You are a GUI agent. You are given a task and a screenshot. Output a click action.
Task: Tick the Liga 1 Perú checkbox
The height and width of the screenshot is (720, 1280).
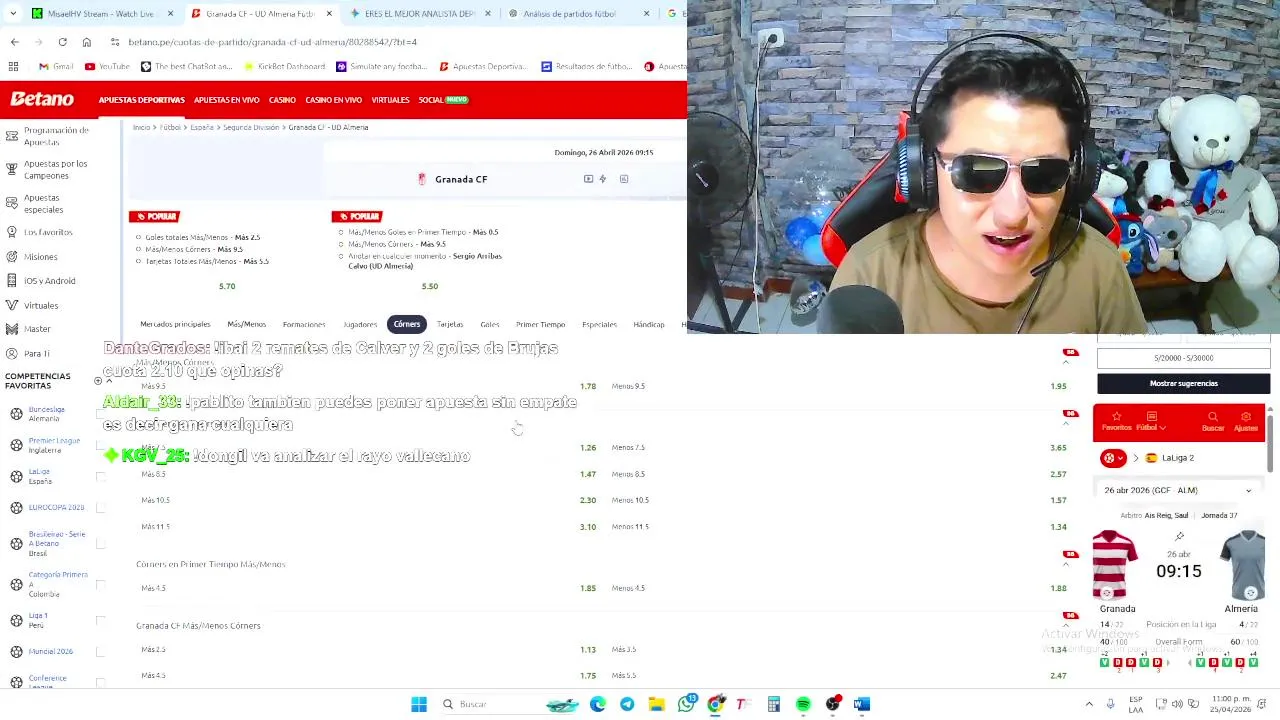[x=100, y=620]
